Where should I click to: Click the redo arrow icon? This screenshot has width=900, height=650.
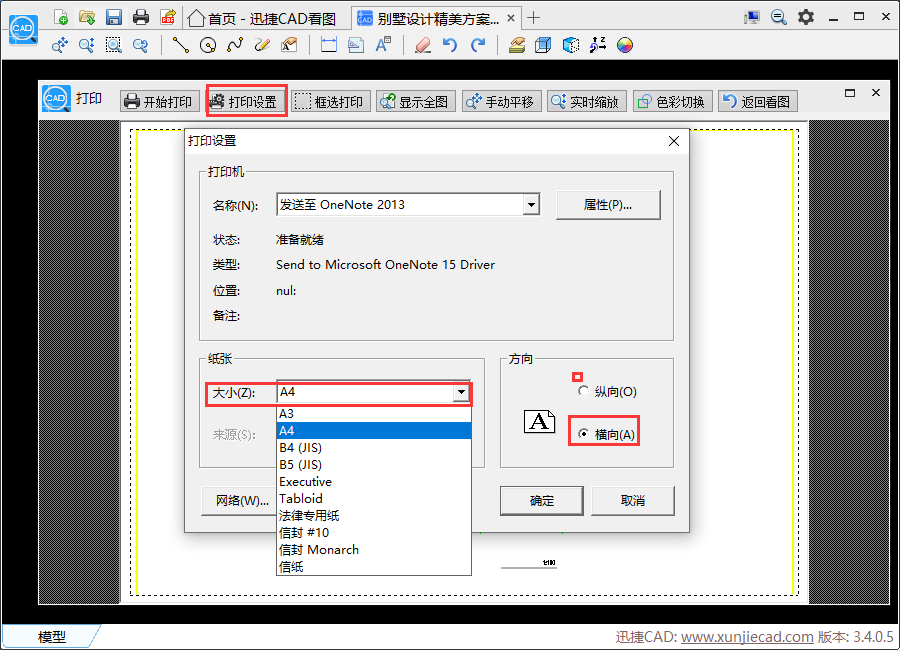(x=478, y=45)
